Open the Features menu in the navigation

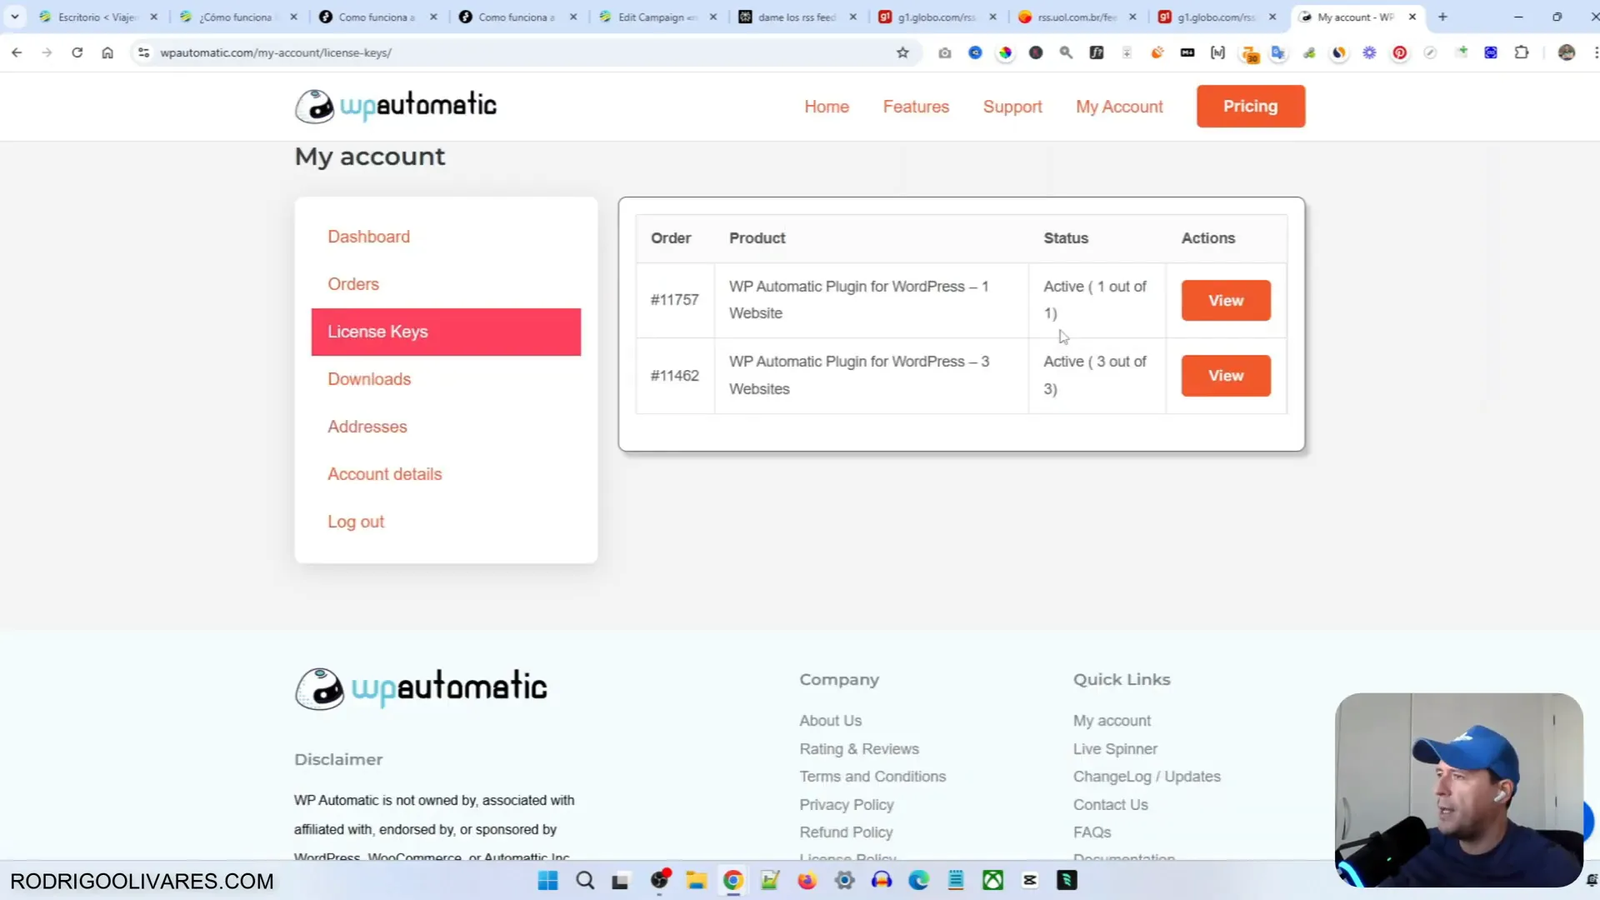pos(915,106)
